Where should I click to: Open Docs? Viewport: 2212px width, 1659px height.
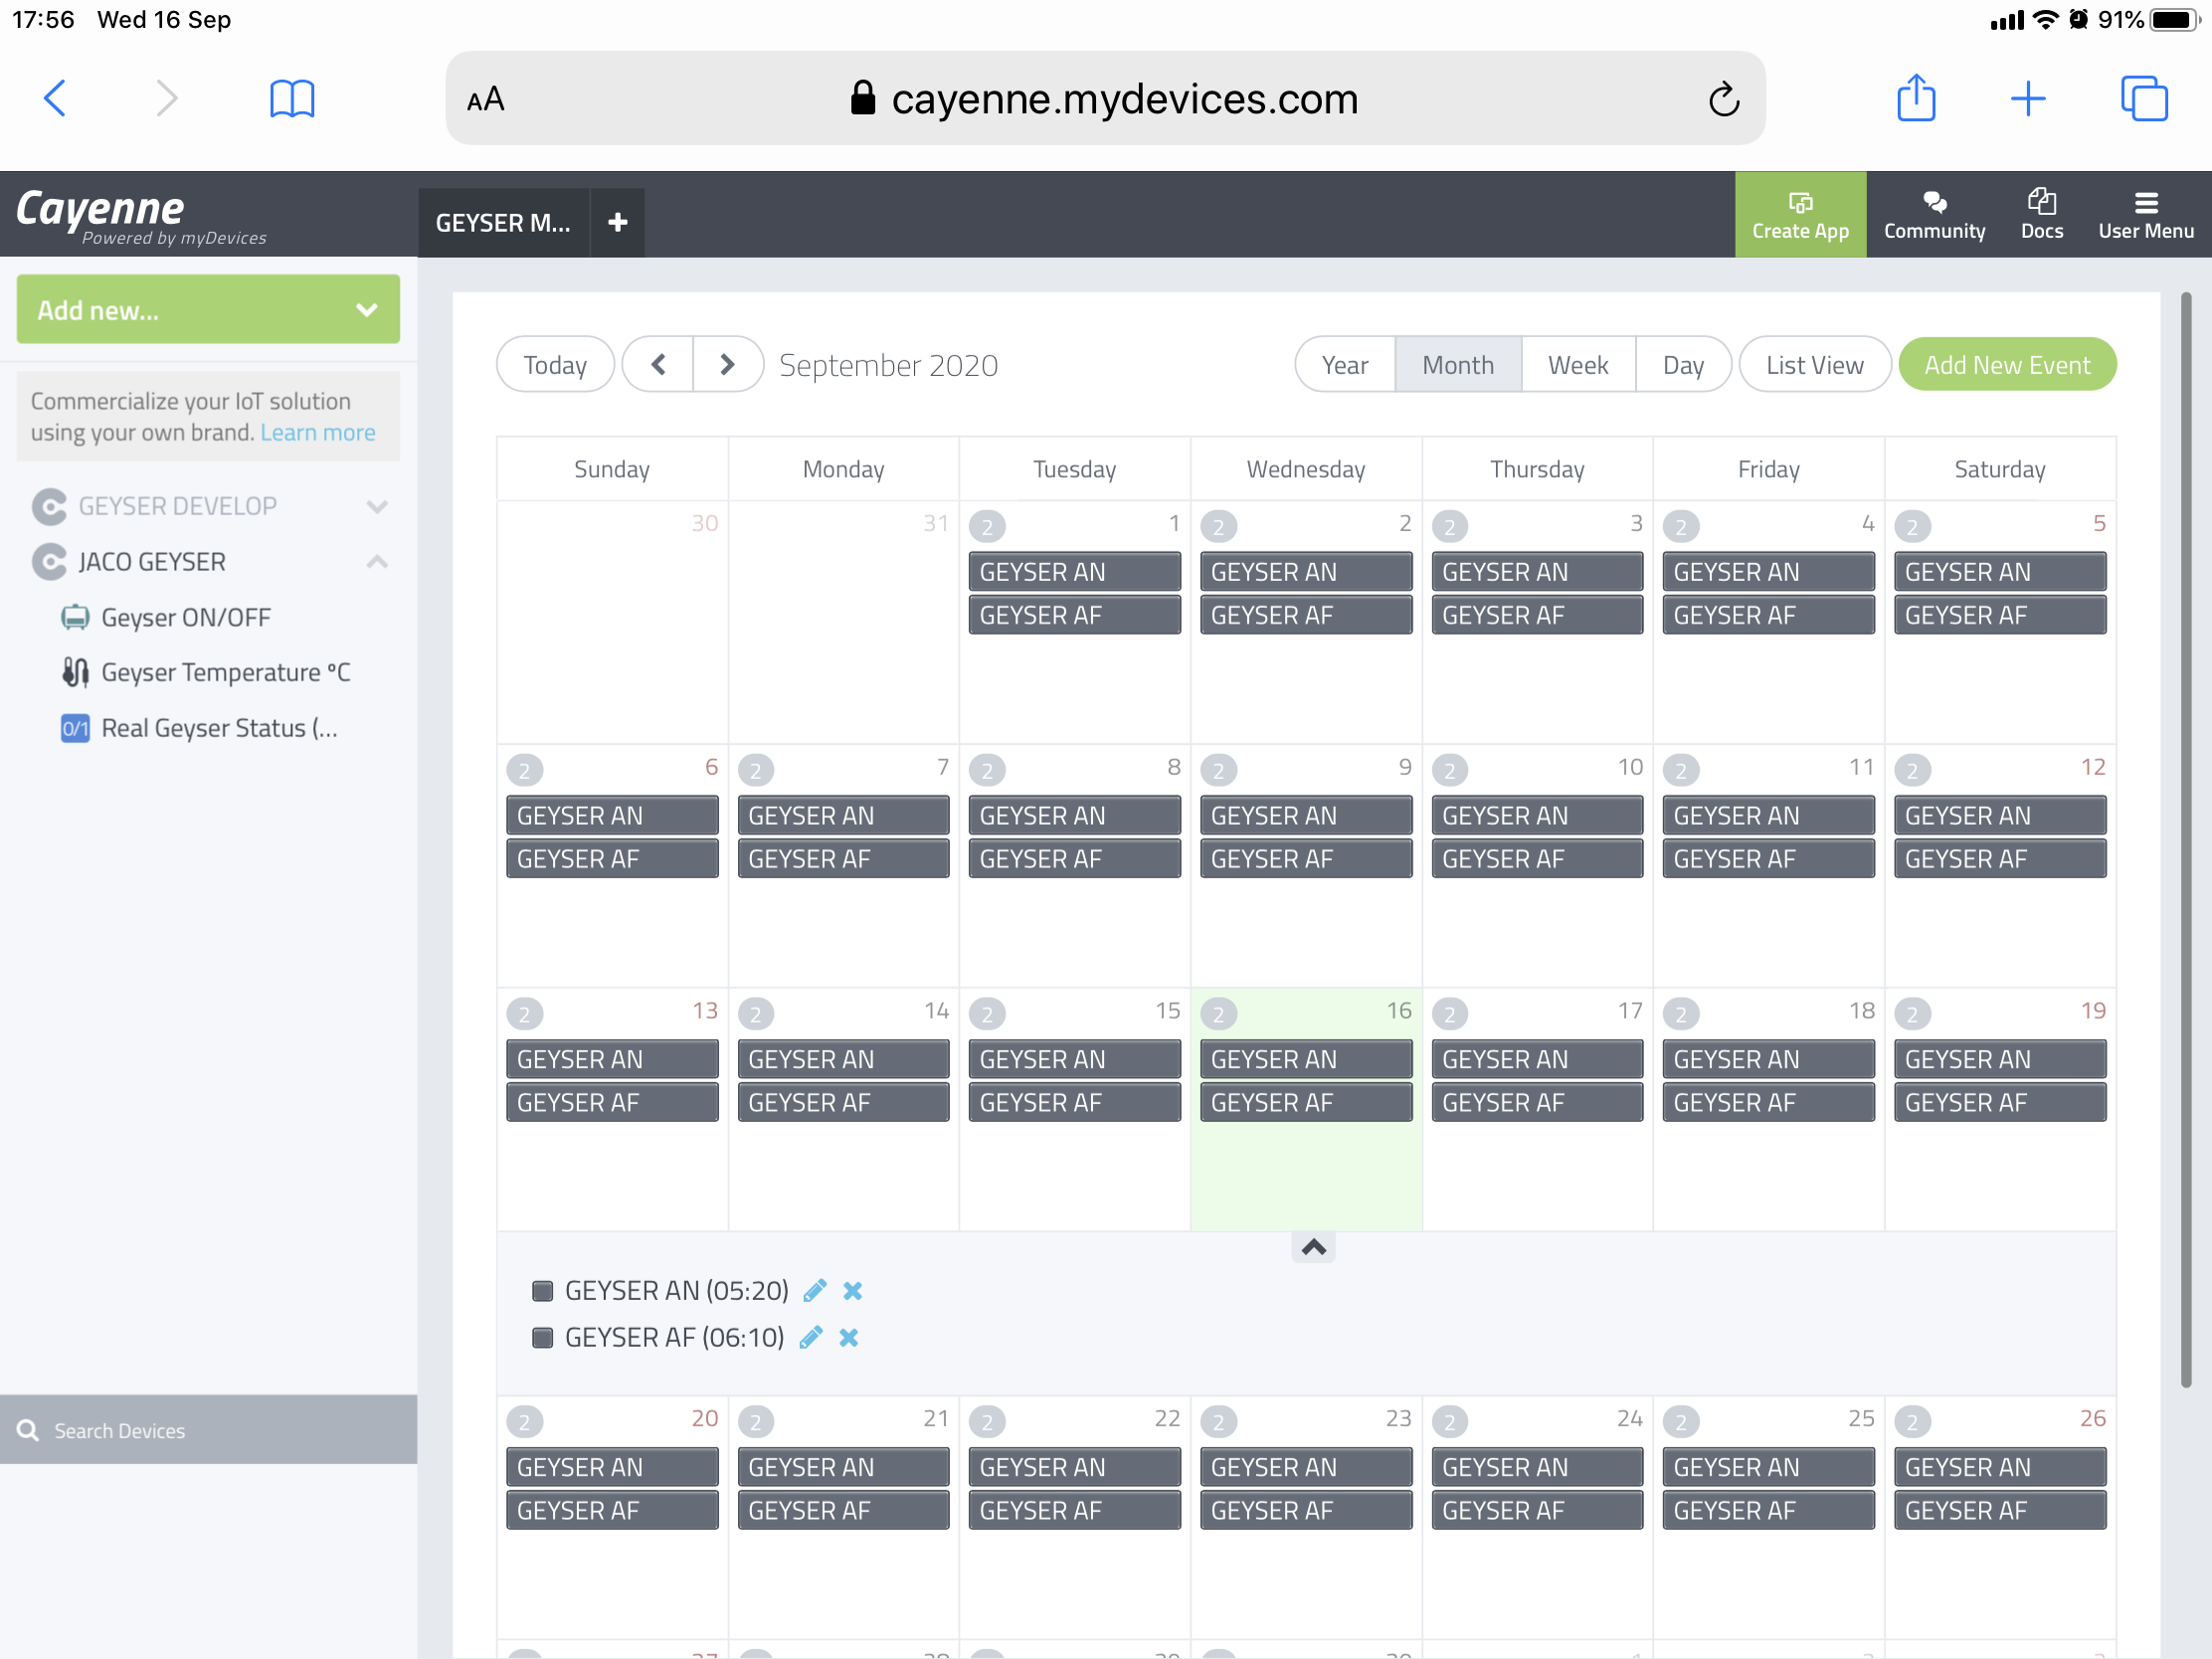point(2041,214)
